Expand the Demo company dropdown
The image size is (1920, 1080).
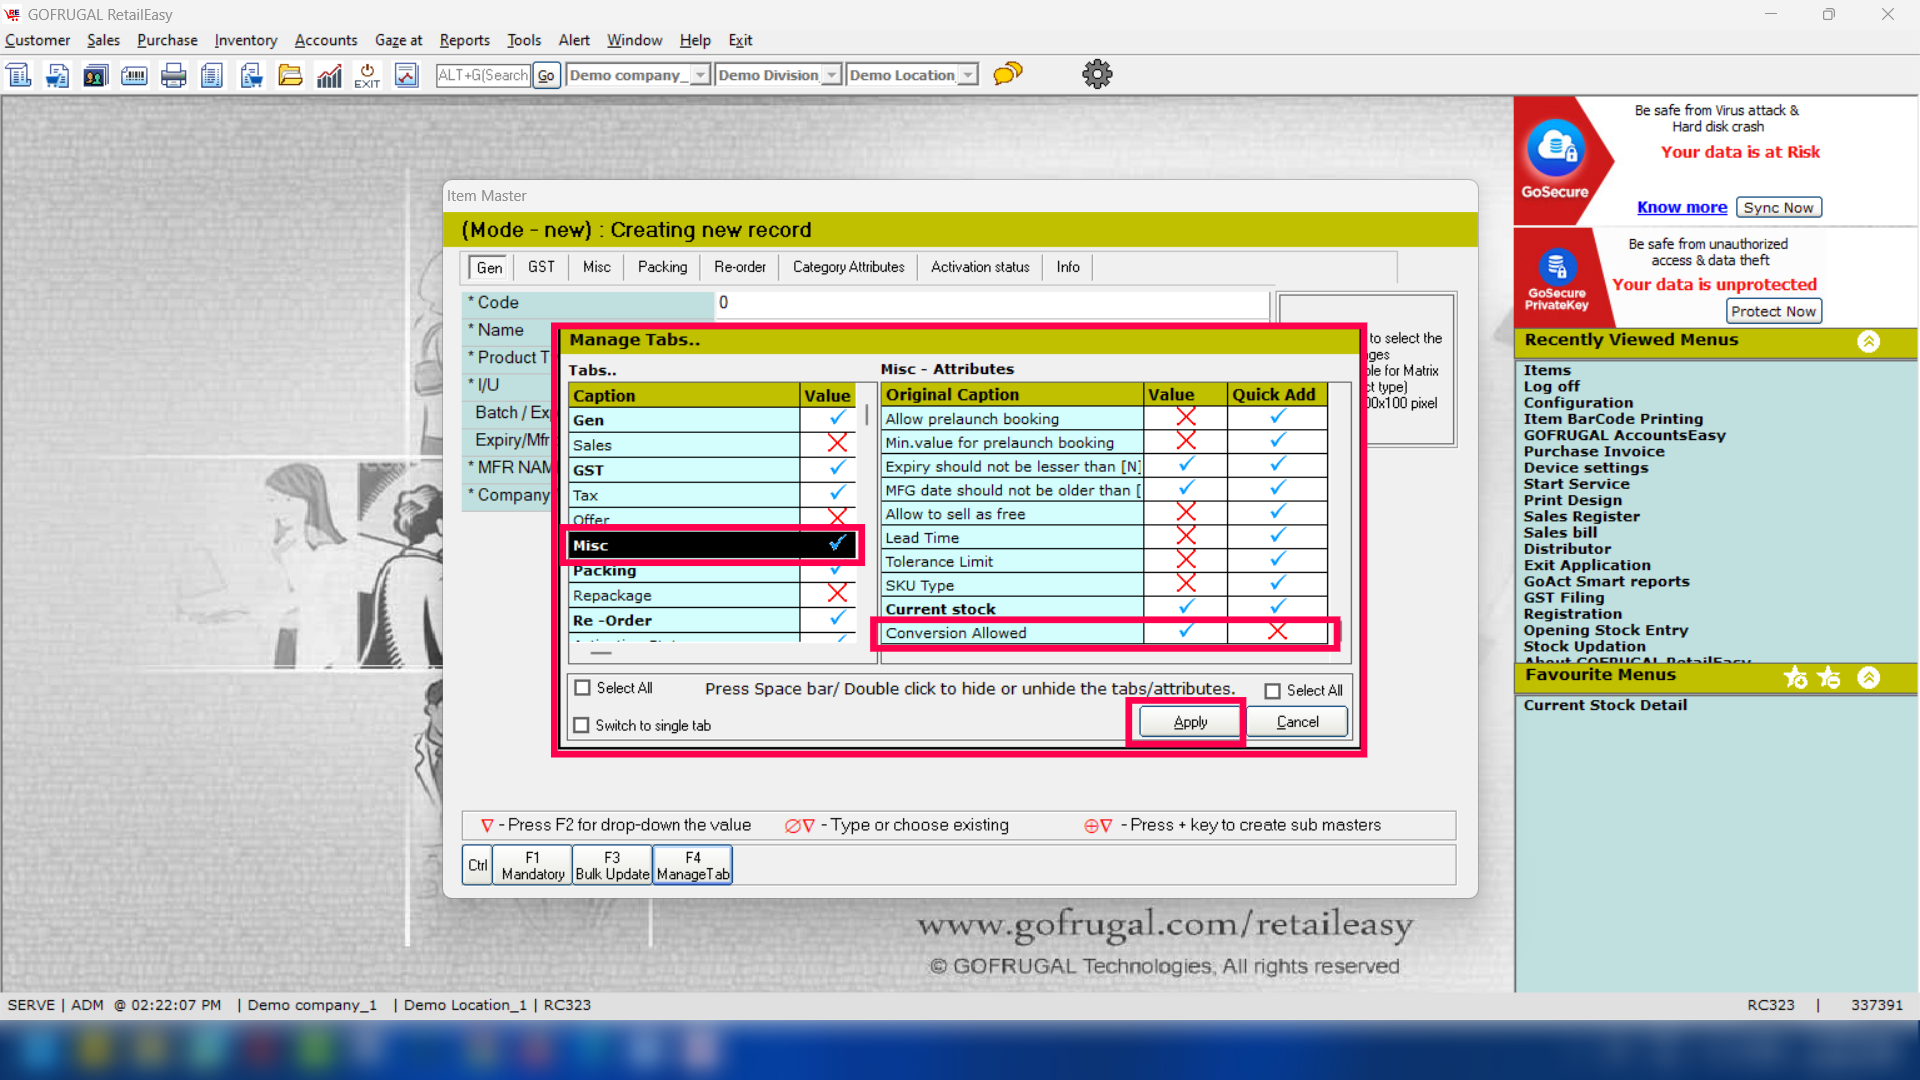pos(700,75)
